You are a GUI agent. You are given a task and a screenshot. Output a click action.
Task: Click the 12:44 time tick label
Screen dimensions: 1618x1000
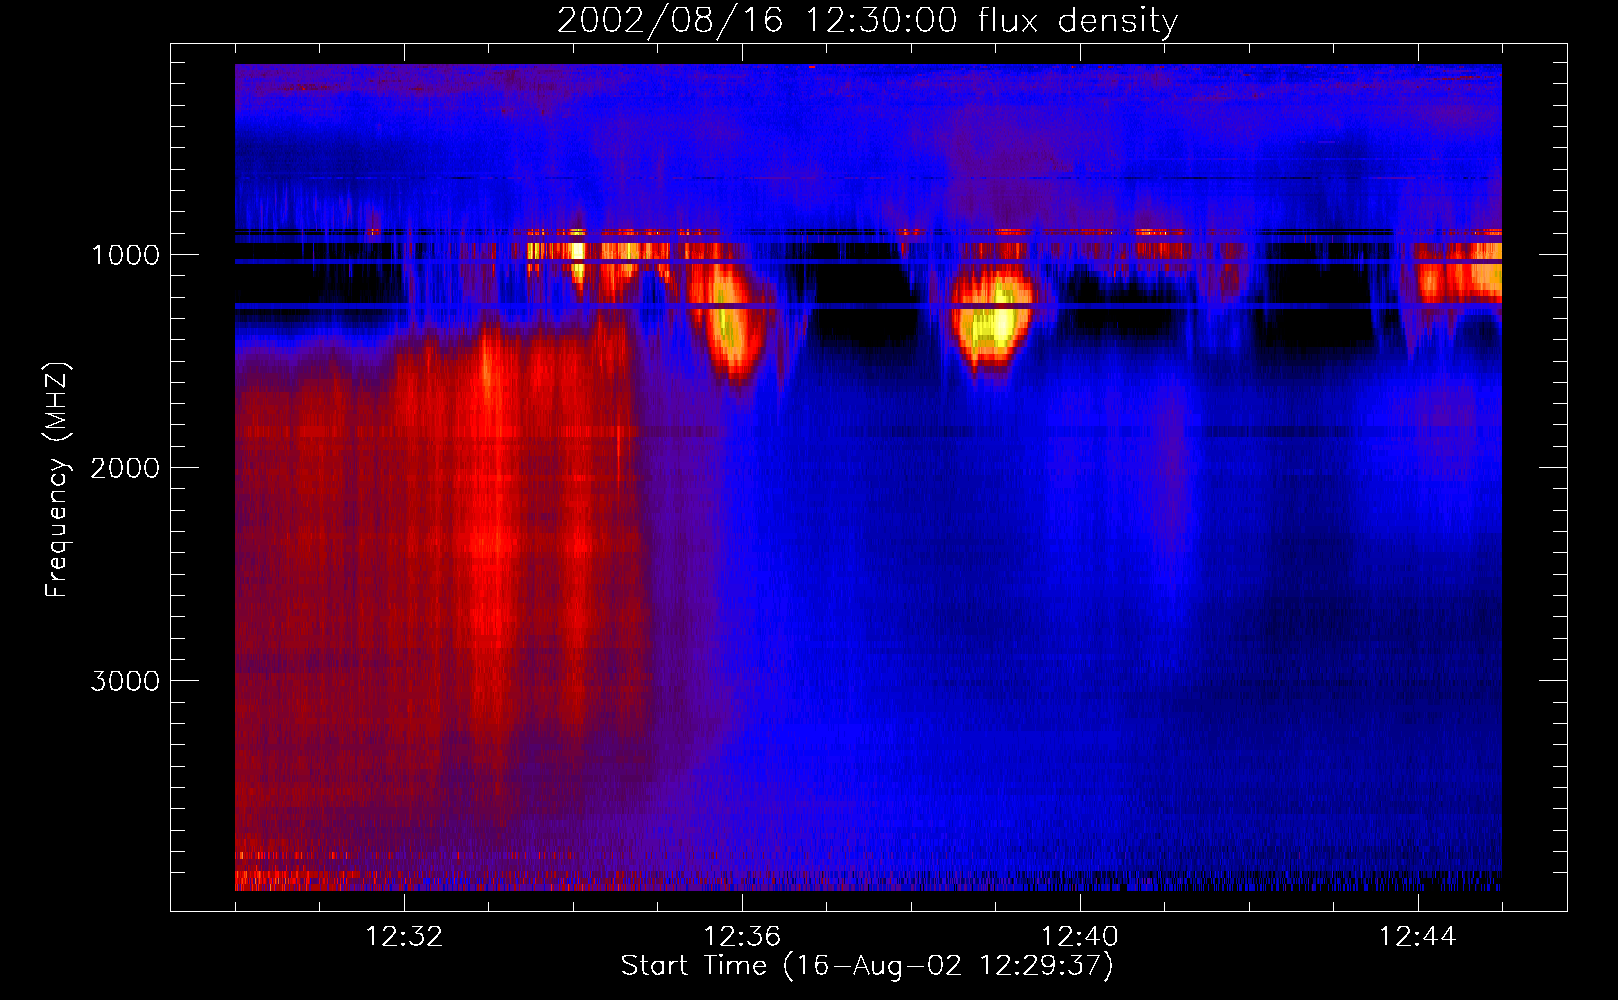point(1418,937)
